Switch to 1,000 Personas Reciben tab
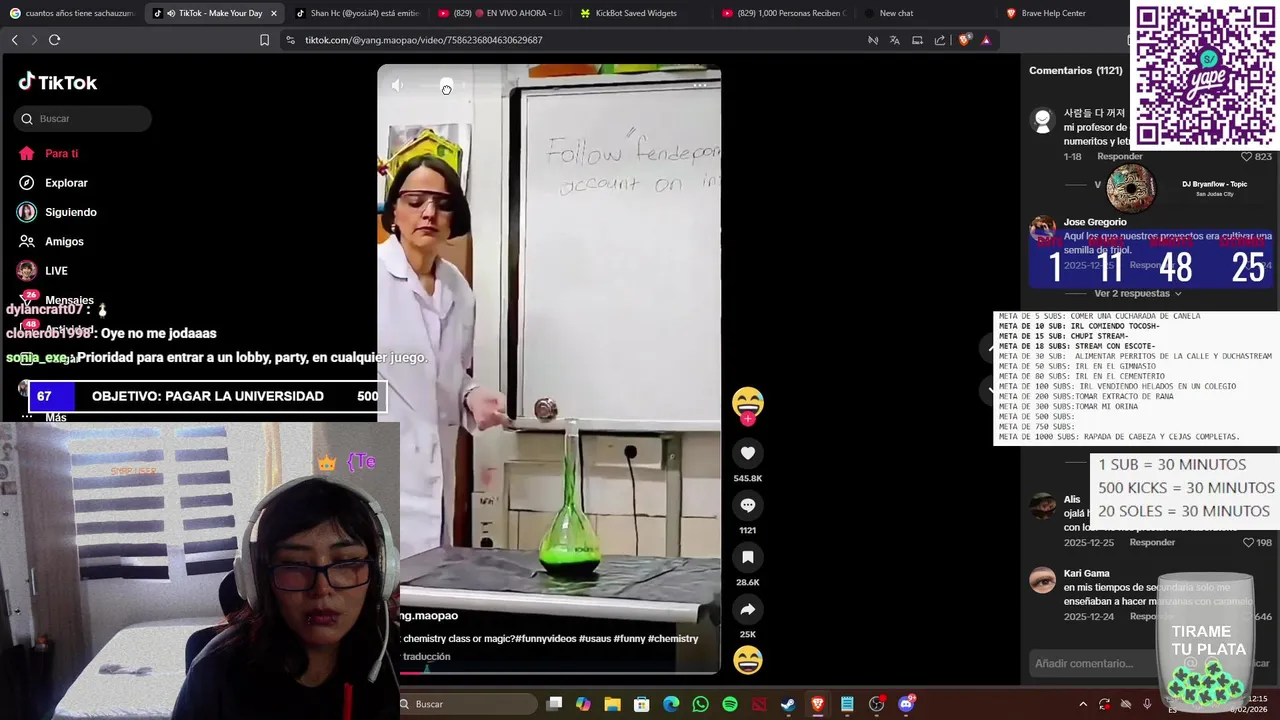1280x720 pixels. 786,13
